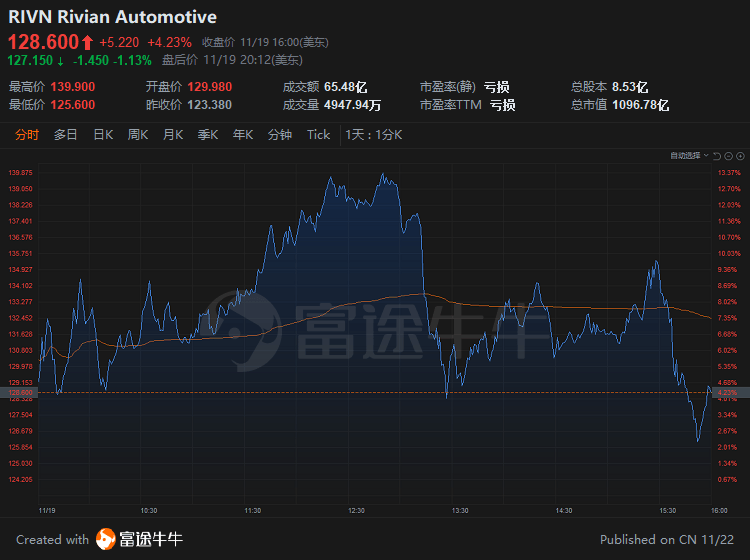Click the Created with text in footer
This screenshot has height=560, width=750.
(52, 539)
